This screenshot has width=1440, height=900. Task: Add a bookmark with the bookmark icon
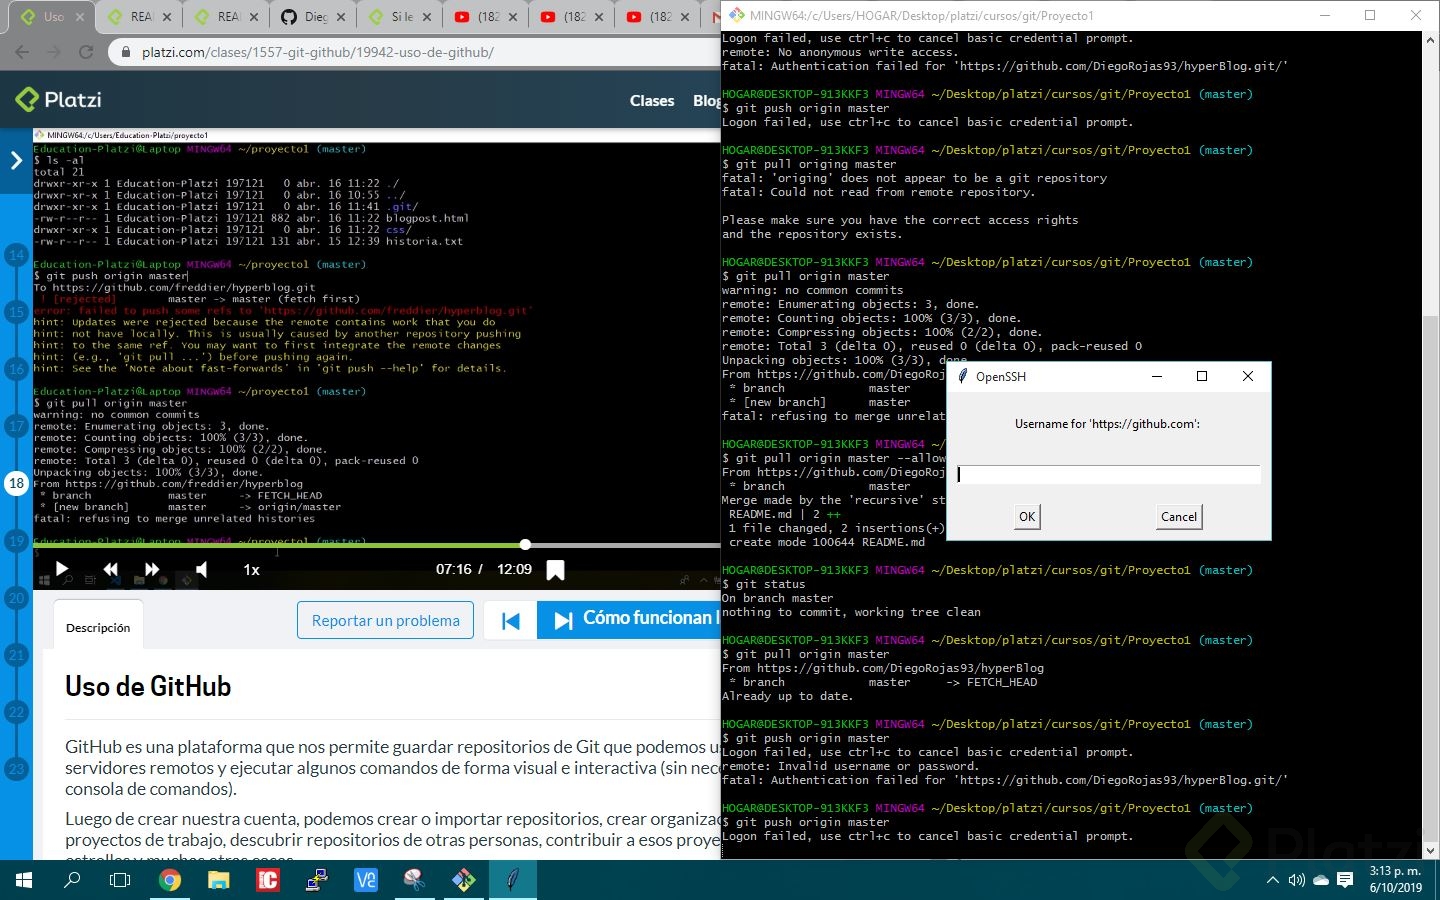coord(555,570)
